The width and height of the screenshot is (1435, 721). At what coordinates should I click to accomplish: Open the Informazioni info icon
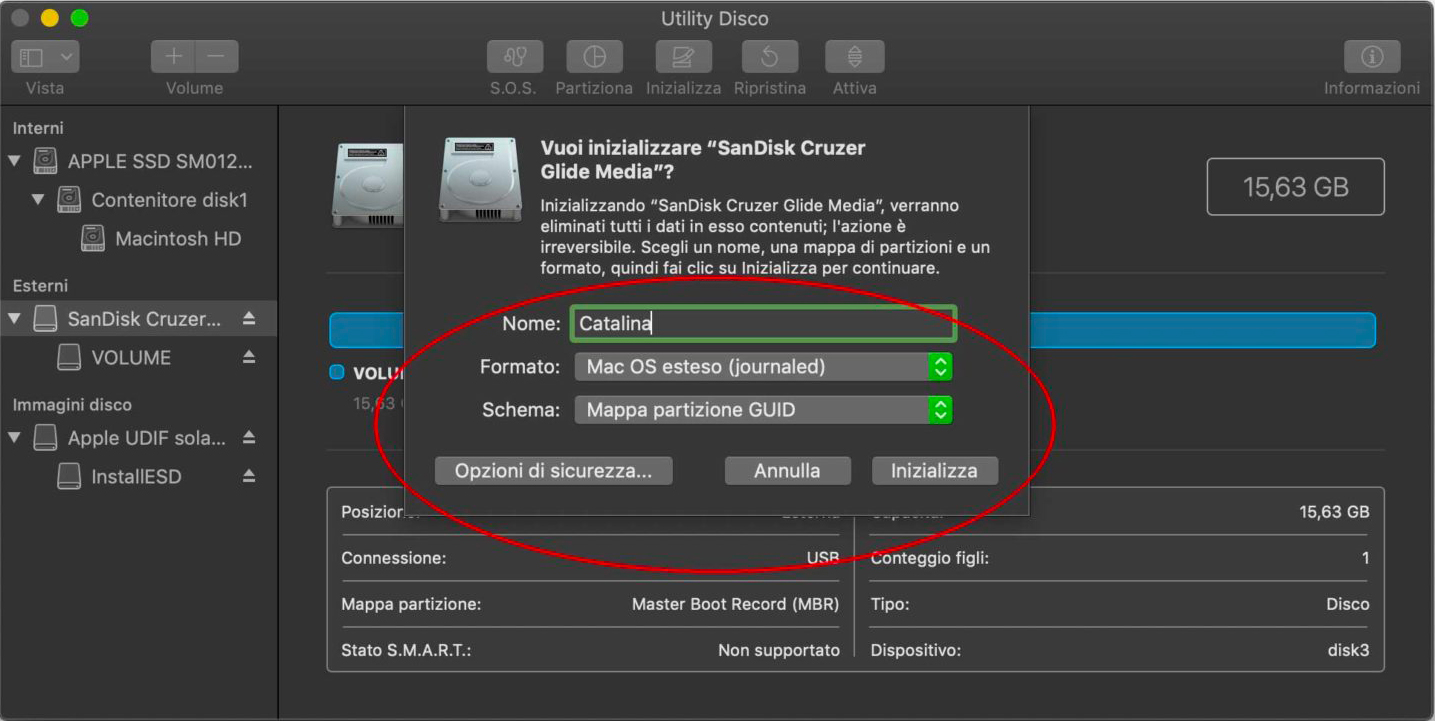(x=1372, y=57)
